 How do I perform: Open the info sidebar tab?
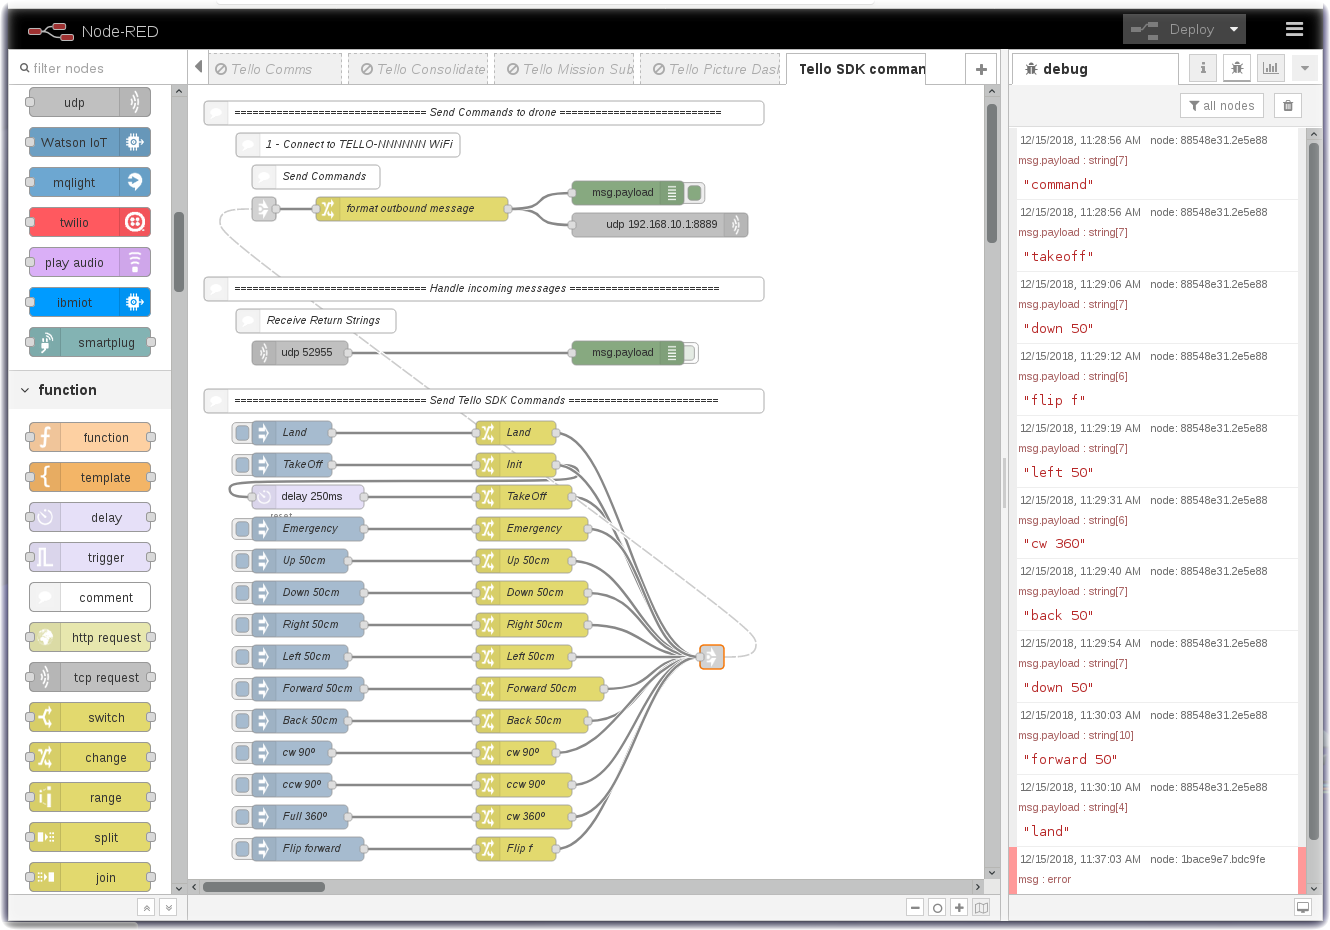coord(1203,68)
